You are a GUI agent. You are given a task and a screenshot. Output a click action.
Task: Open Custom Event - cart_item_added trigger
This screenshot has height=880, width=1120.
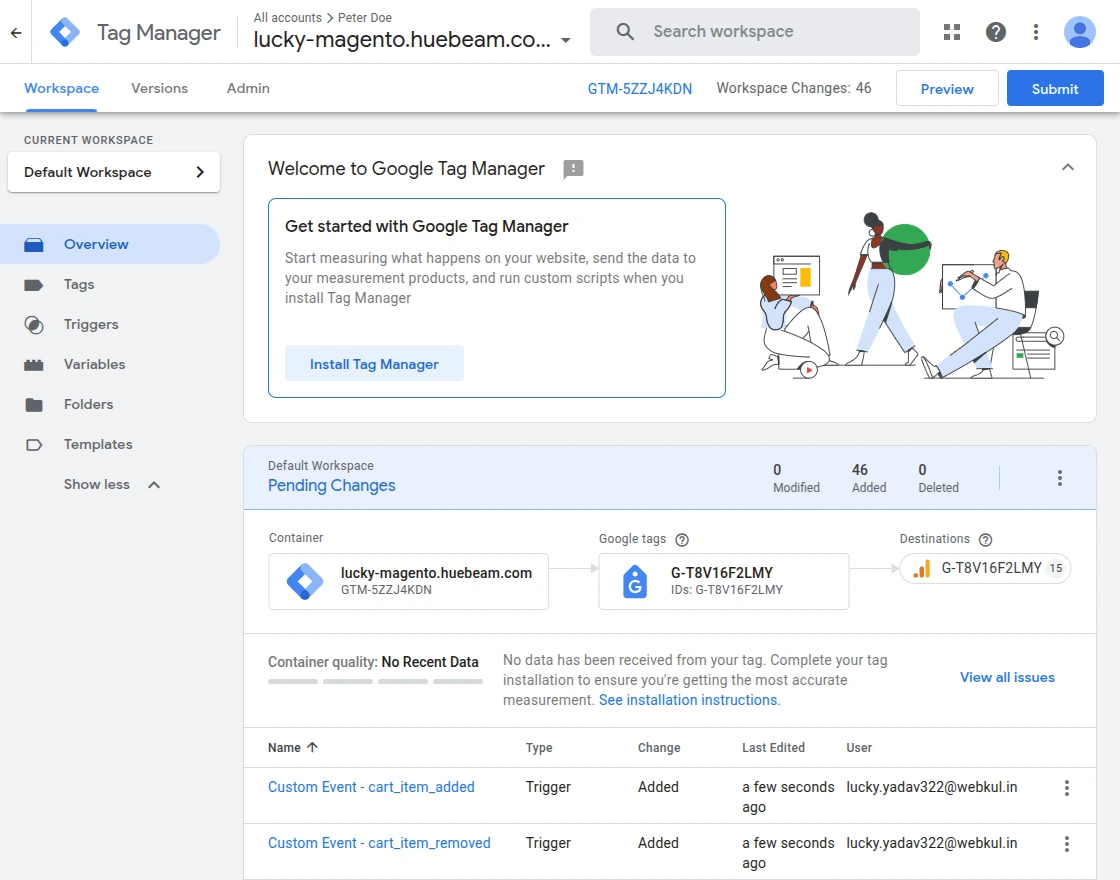point(371,787)
